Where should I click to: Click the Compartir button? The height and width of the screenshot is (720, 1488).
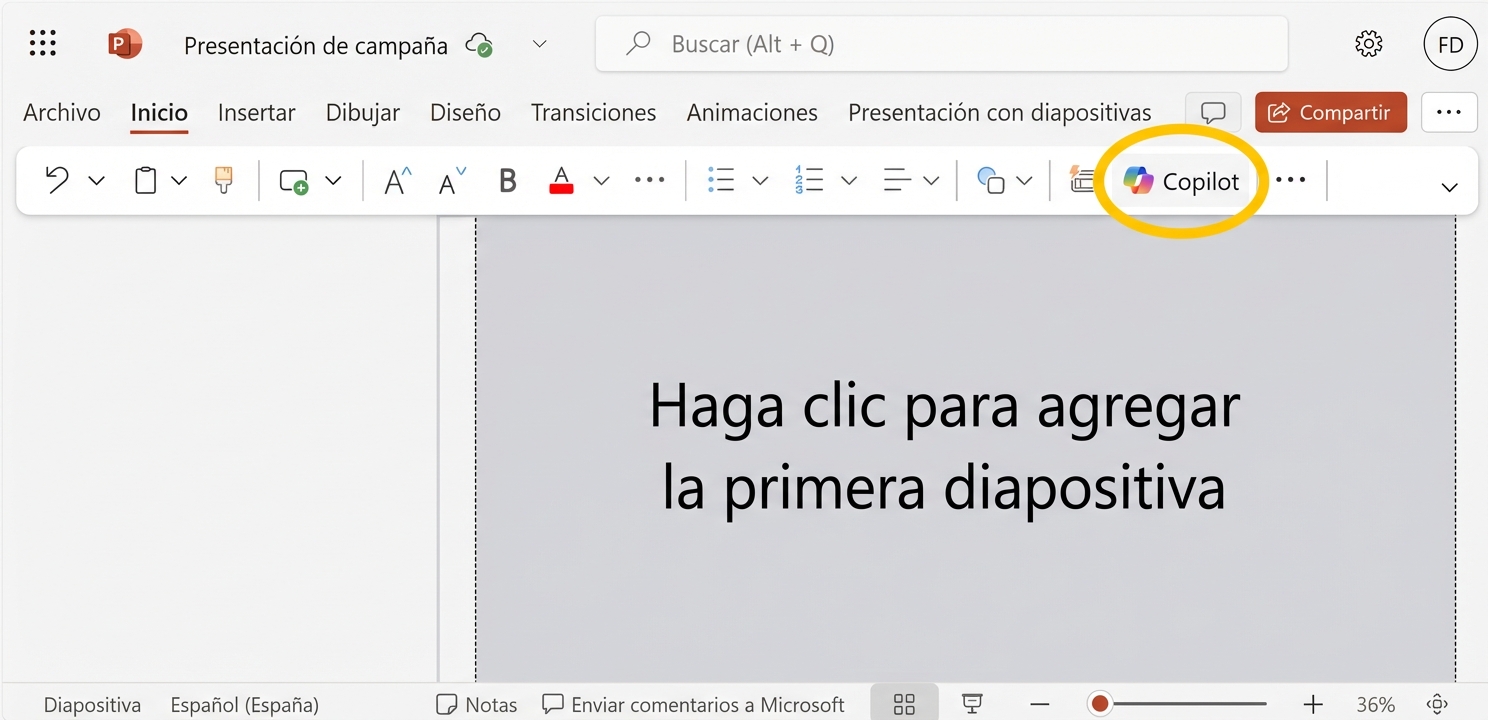[x=1330, y=112]
